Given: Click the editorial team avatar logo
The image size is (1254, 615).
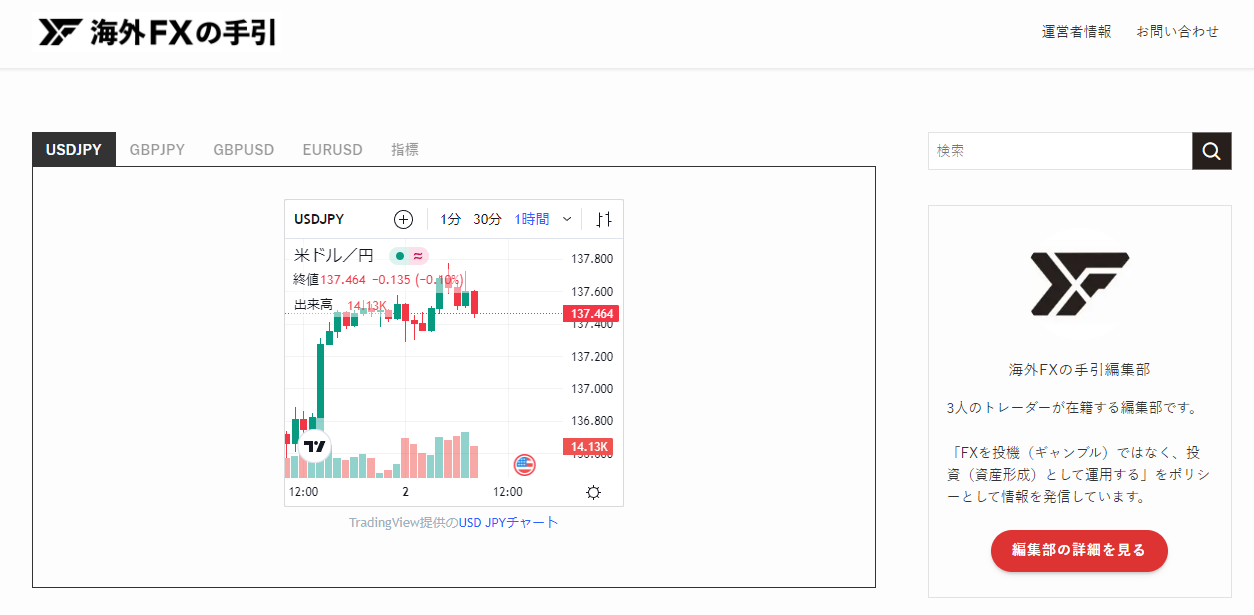Looking at the screenshot, I should (x=1079, y=285).
